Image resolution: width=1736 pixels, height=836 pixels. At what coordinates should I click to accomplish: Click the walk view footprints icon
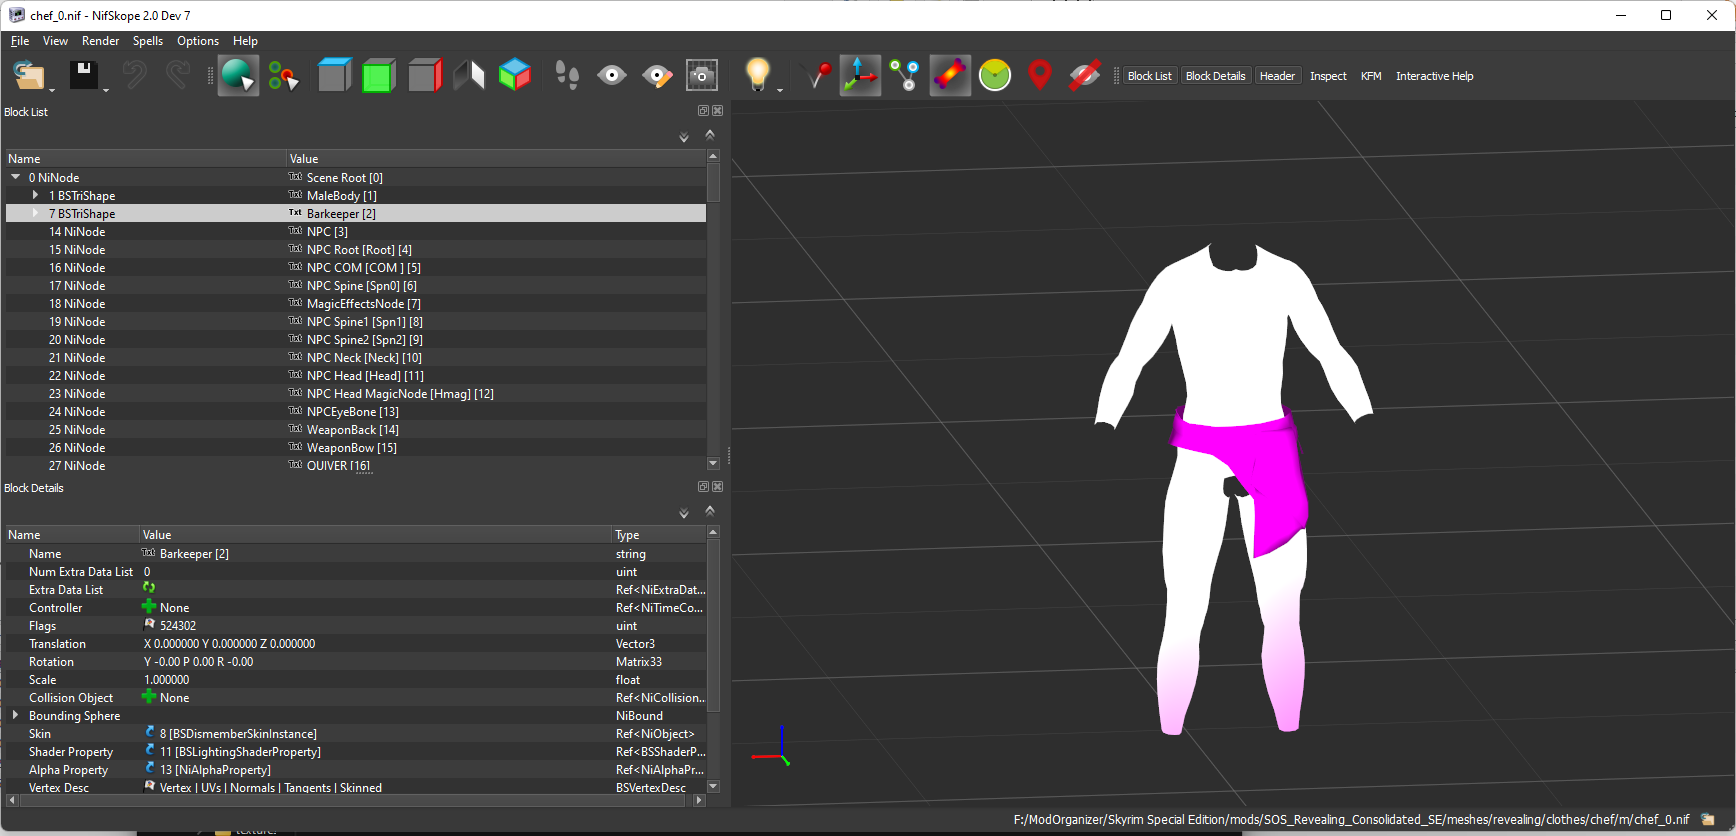(567, 76)
